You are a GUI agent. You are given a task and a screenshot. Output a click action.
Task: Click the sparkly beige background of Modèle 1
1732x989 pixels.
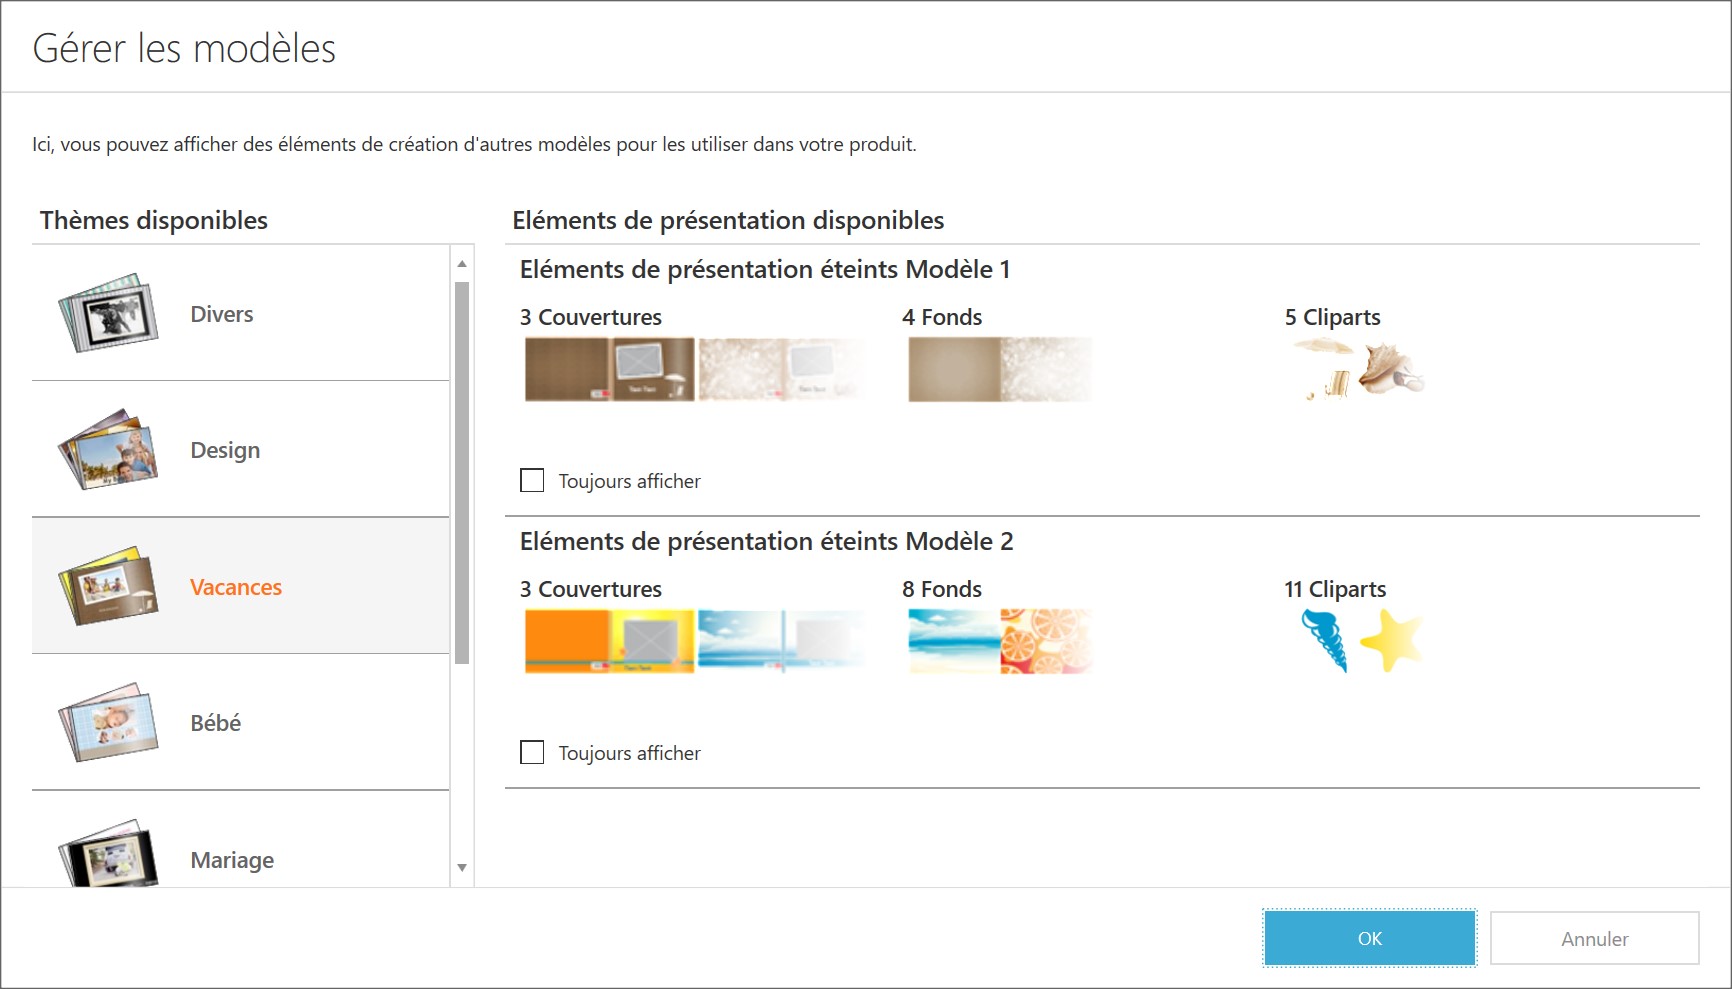pos(1047,370)
